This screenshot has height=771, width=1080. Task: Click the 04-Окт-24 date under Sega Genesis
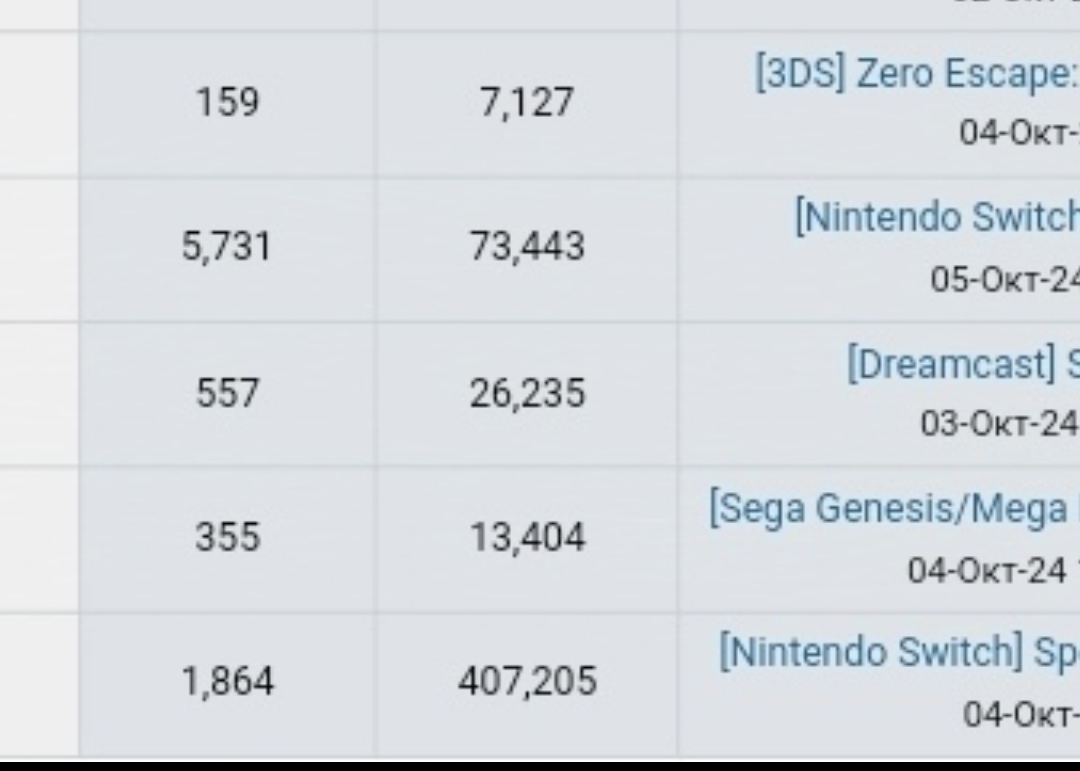pyautogui.click(x=994, y=570)
